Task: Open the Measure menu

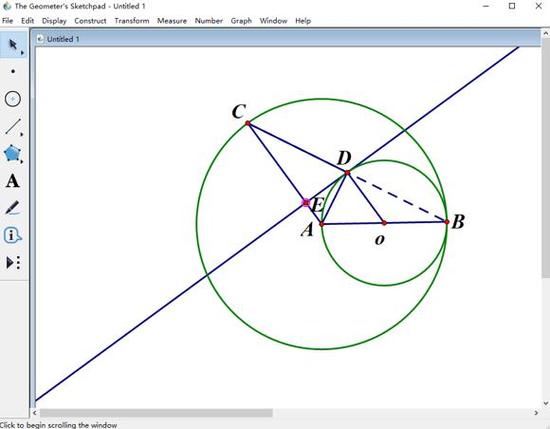Action: pyautogui.click(x=172, y=21)
